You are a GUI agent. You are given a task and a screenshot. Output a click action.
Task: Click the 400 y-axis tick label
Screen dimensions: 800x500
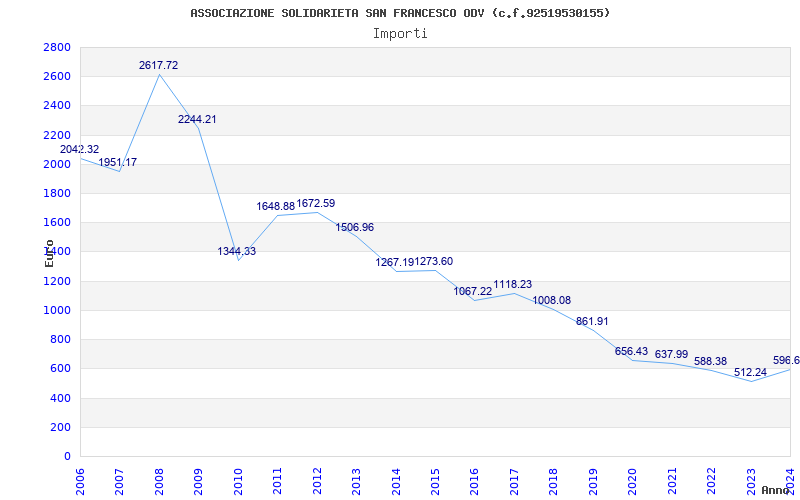[60, 398]
